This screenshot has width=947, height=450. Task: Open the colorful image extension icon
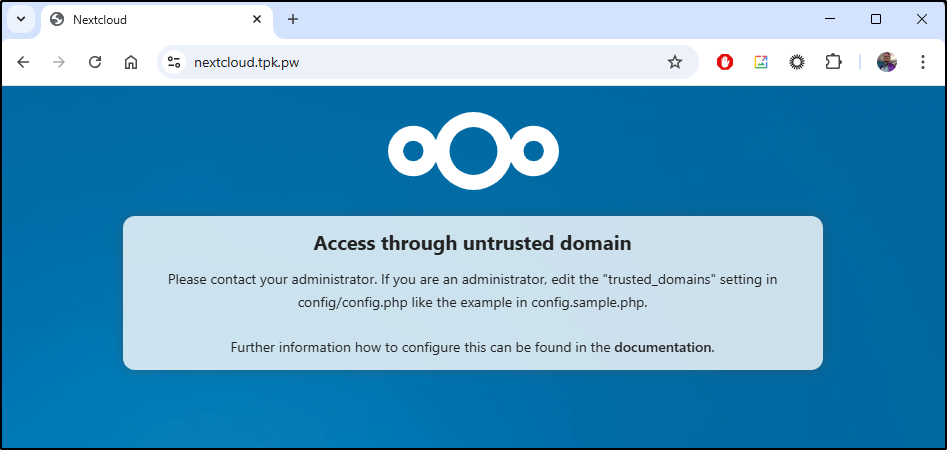761,62
